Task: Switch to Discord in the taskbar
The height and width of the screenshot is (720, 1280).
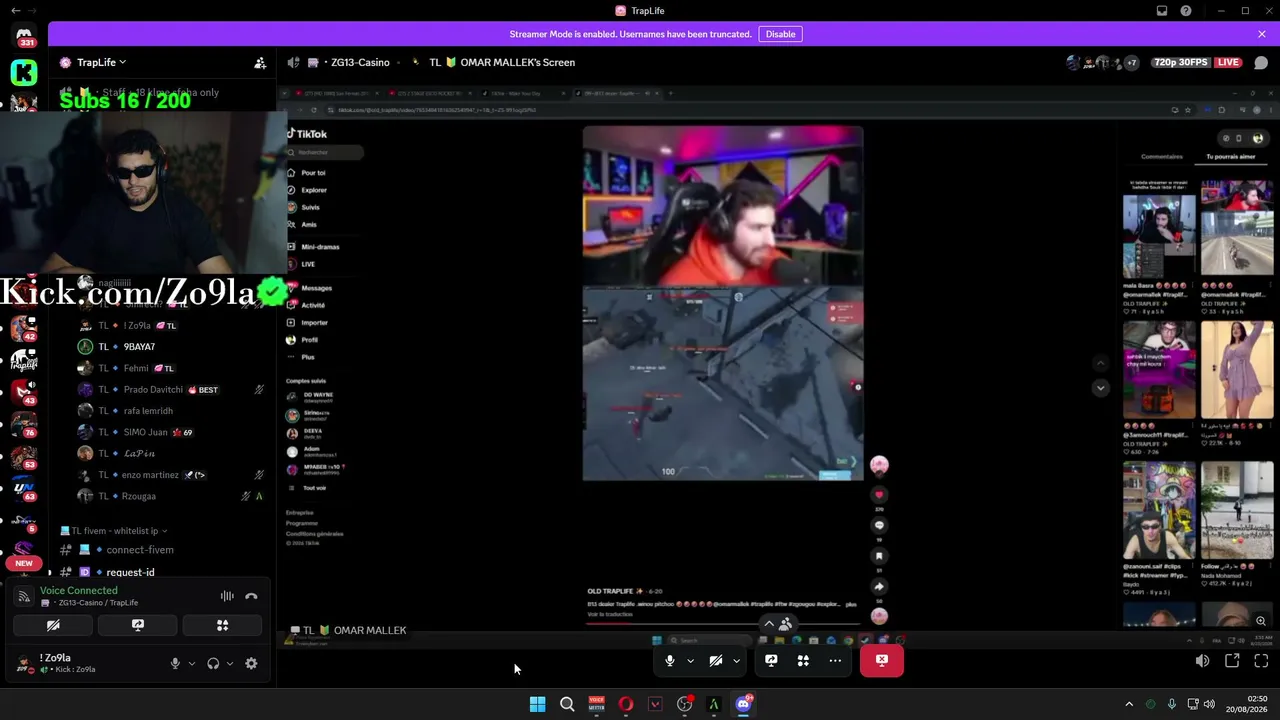Action: [x=743, y=704]
